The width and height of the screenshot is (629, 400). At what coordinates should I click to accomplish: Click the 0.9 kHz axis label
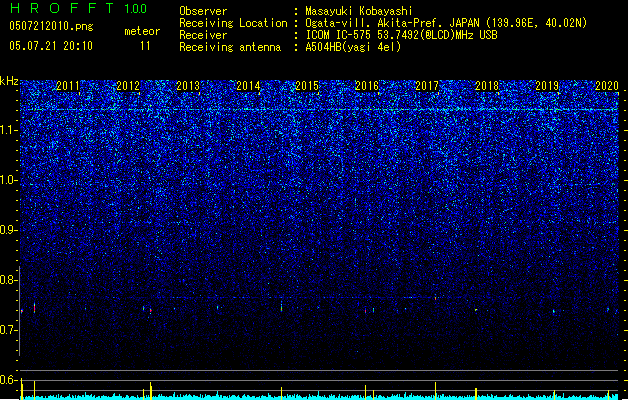[x=9, y=230]
